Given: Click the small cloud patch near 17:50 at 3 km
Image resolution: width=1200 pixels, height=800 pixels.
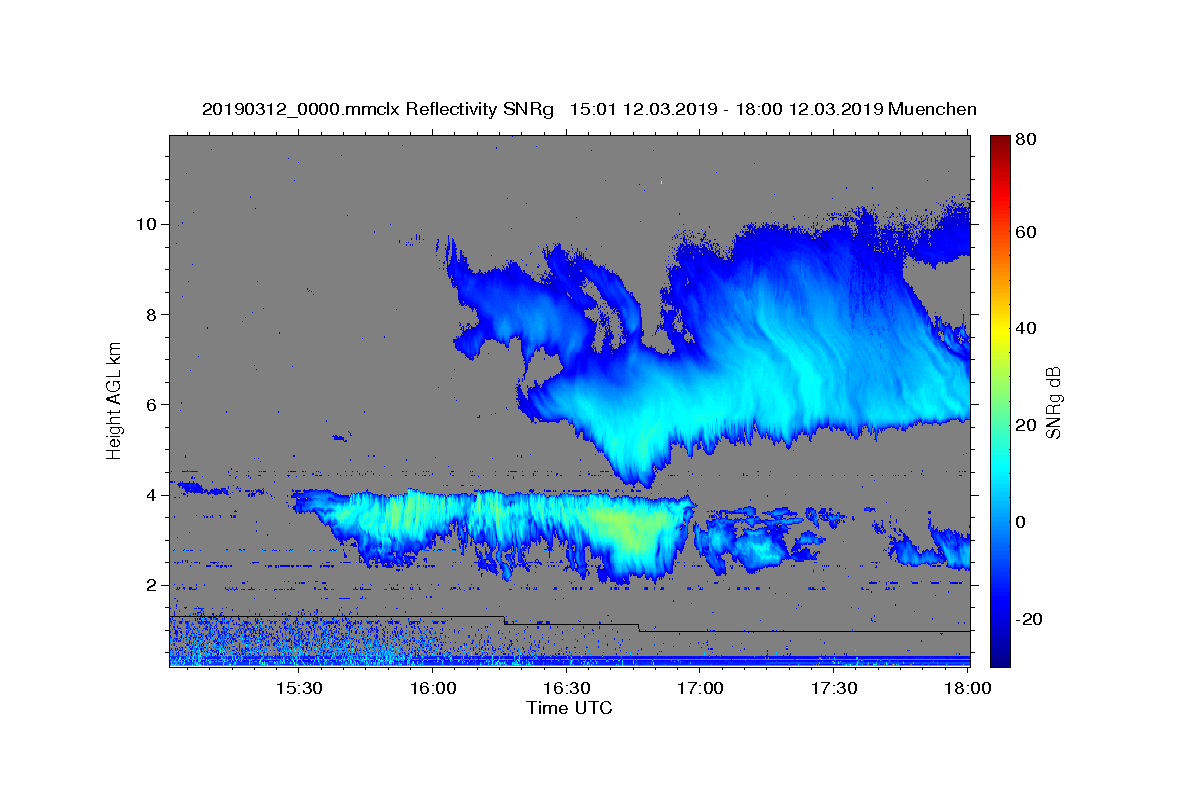Looking at the screenshot, I should tap(930, 548).
